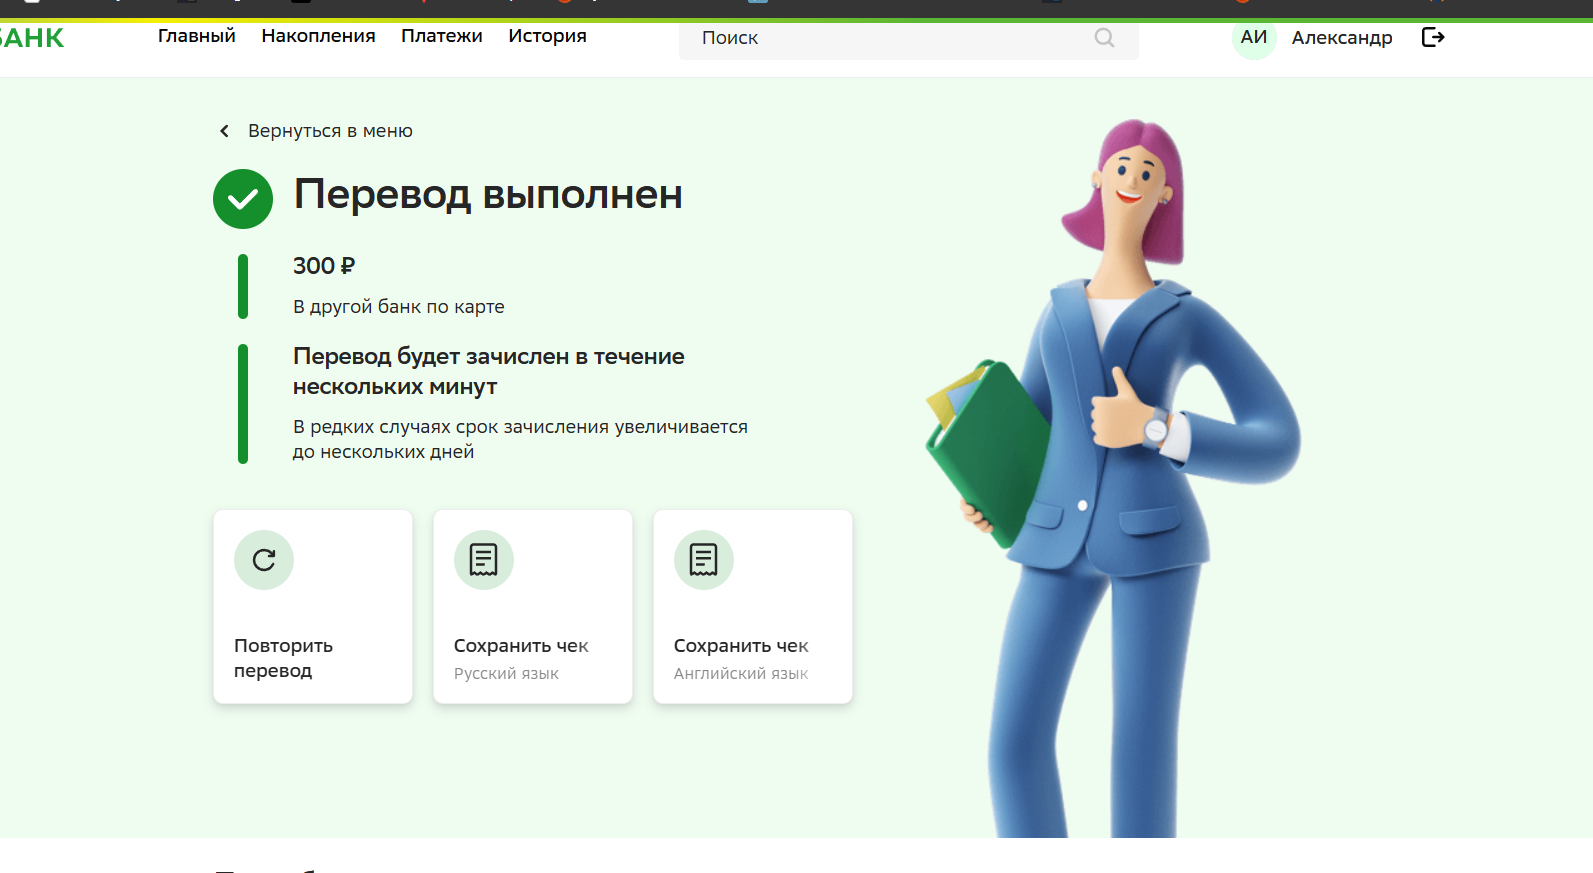Click the В редких случаях срок зачисления note
This screenshot has width=1593, height=873.
tap(520, 439)
